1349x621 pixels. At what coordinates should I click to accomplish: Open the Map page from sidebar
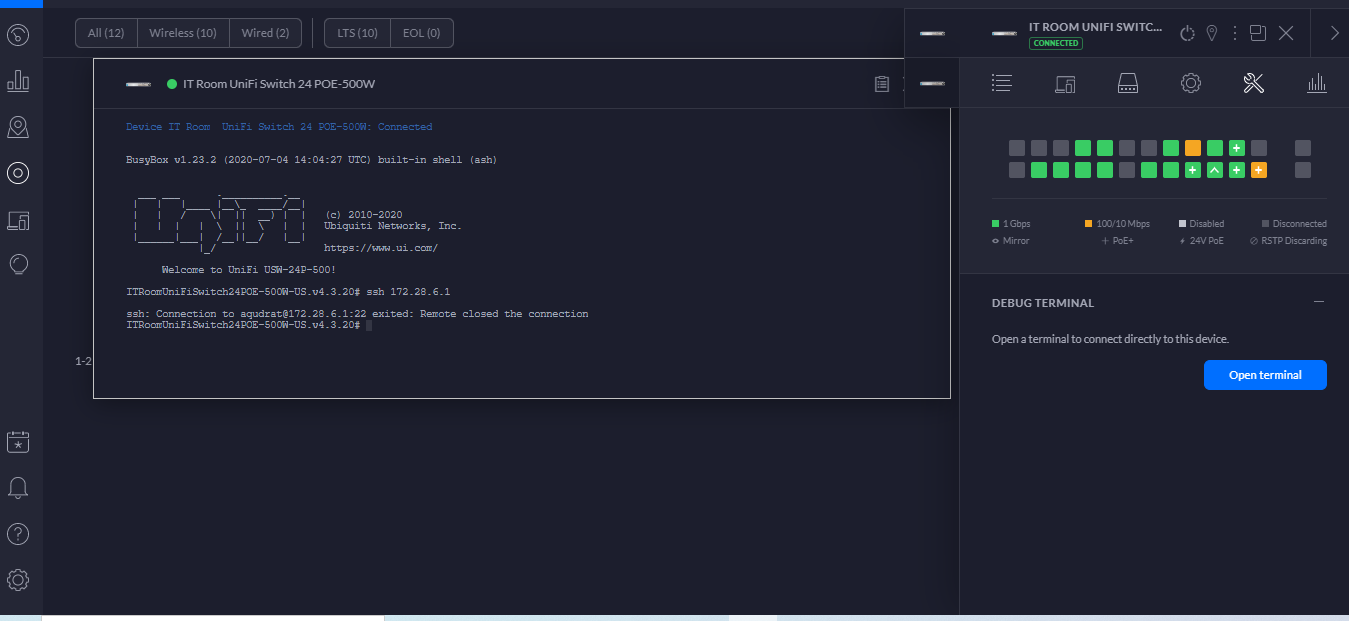(x=18, y=127)
